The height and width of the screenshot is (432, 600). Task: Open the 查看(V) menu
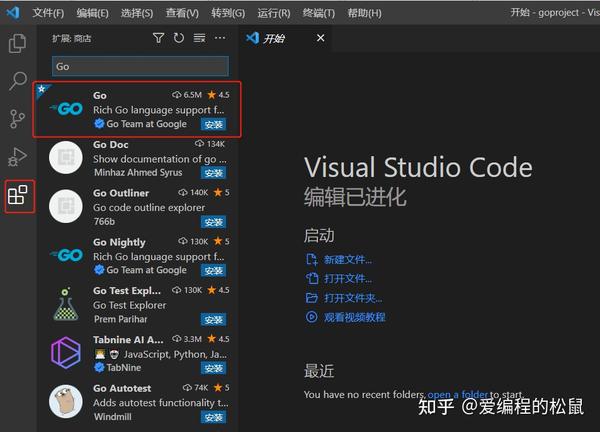tap(182, 13)
